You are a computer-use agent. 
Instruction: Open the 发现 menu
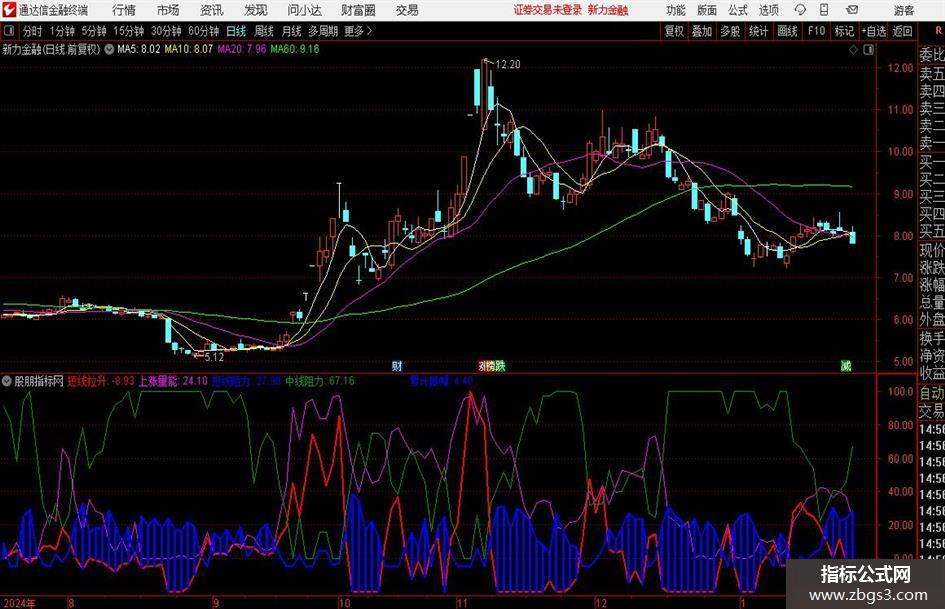point(256,10)
